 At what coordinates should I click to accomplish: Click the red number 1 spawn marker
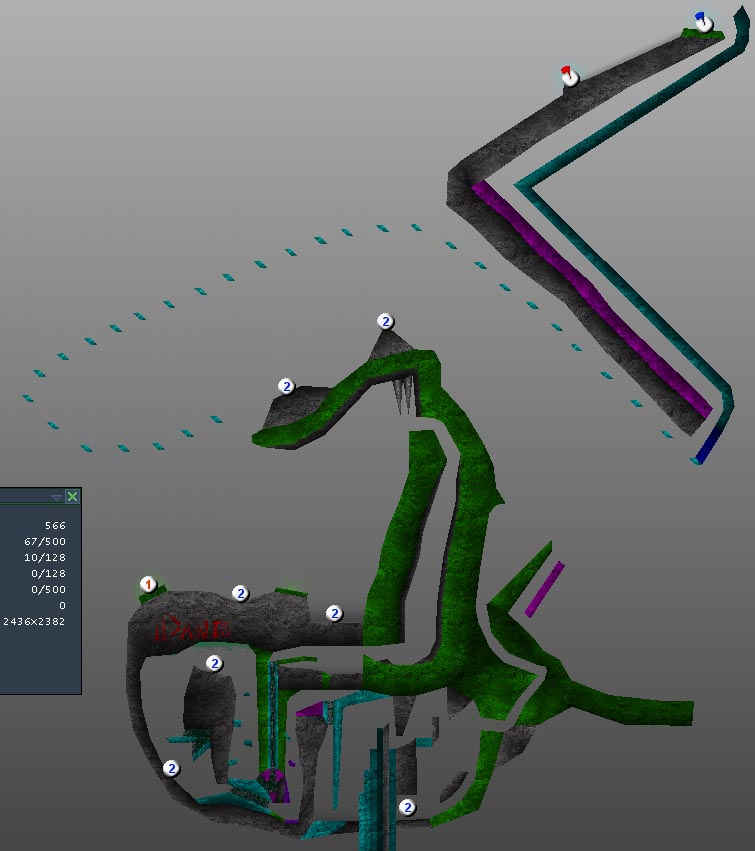148,584
